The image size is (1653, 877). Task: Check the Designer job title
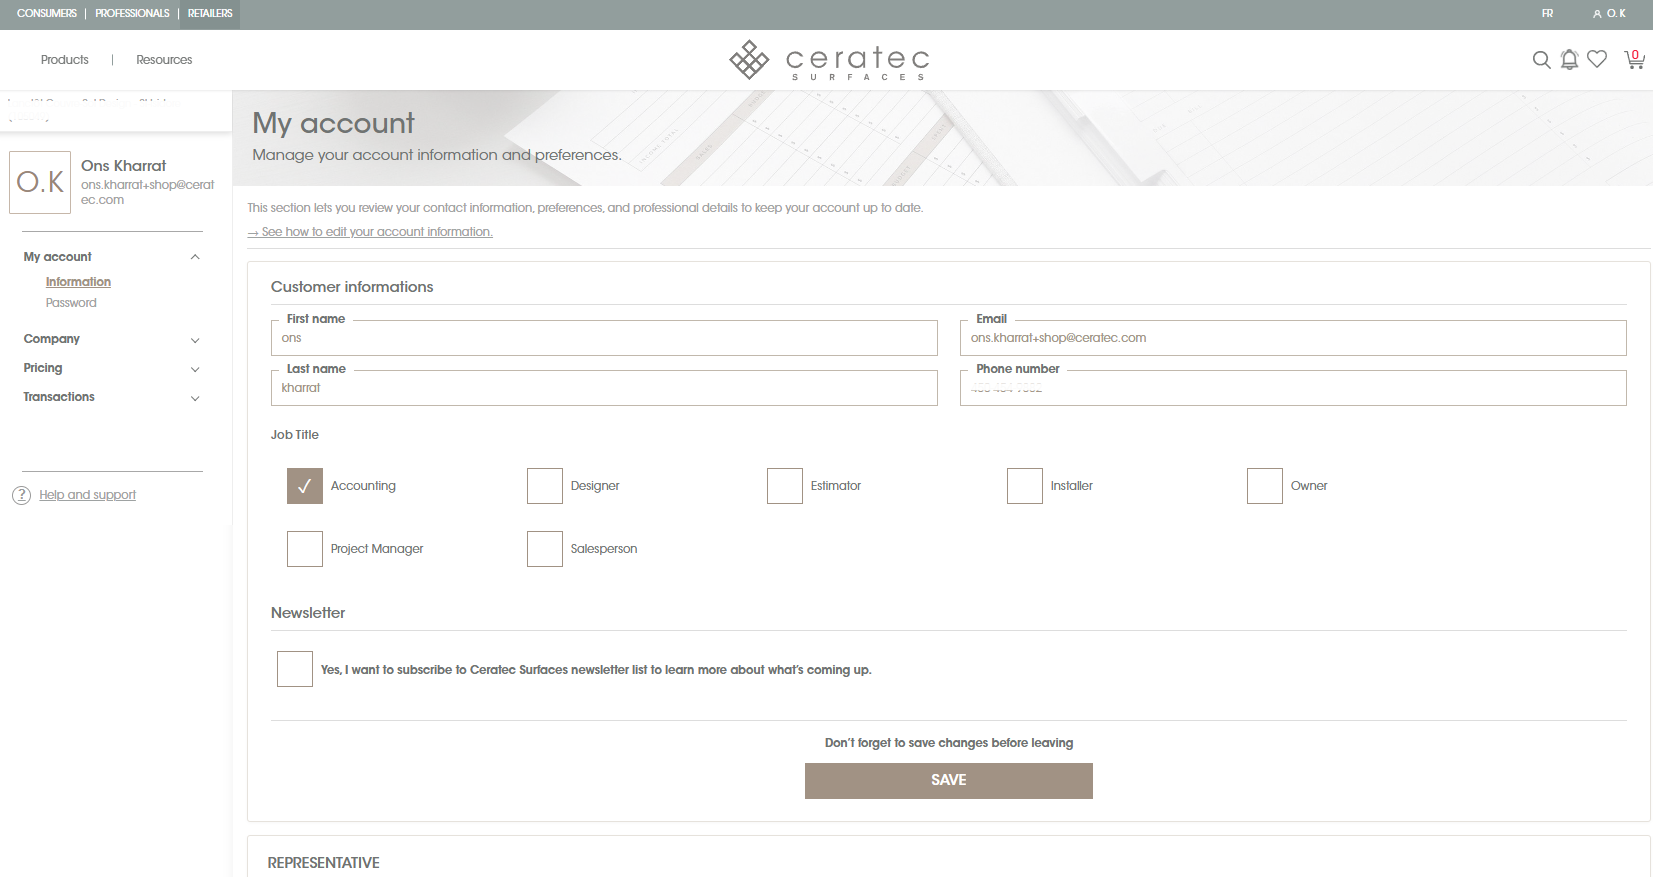(545, 486)
